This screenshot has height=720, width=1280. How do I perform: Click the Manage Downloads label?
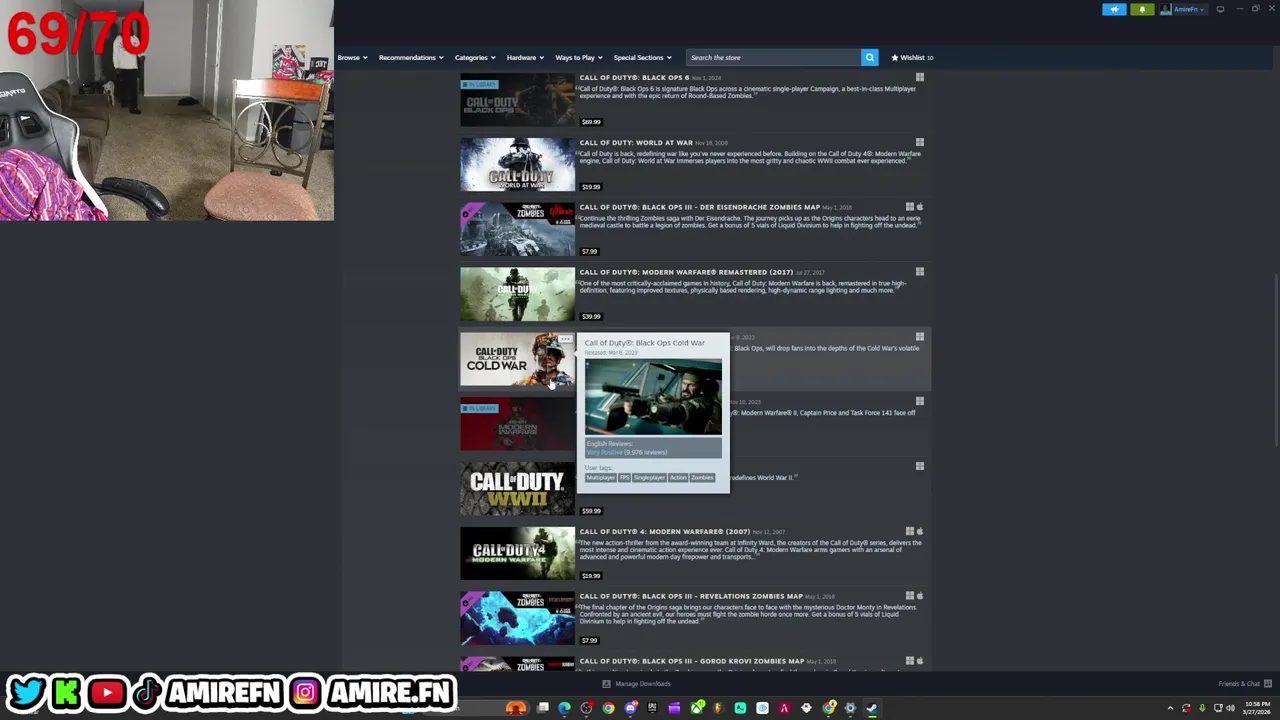pos(643,684)
